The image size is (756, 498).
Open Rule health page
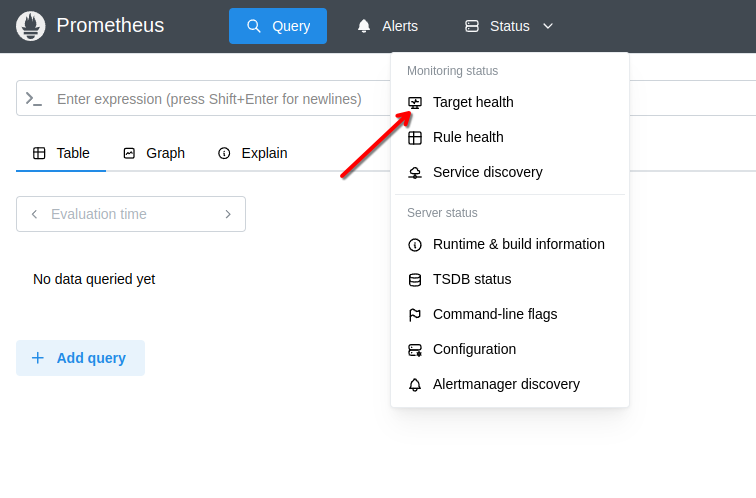468,137
